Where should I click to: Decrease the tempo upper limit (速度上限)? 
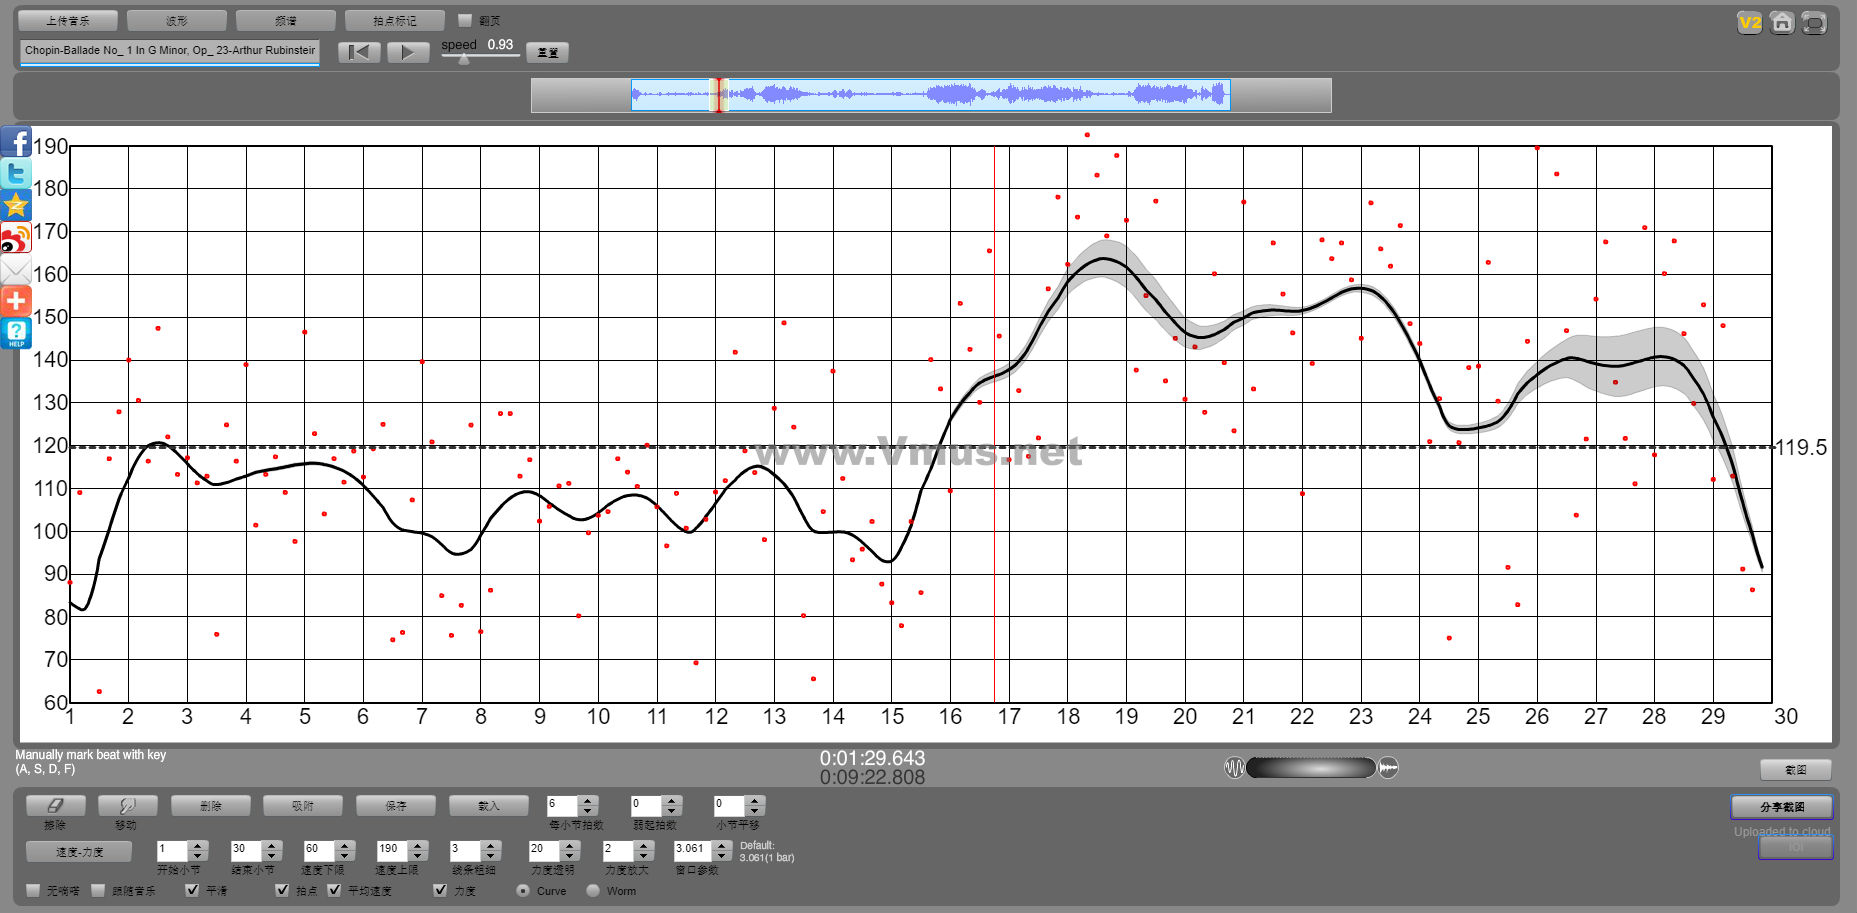tap(418, 857)
